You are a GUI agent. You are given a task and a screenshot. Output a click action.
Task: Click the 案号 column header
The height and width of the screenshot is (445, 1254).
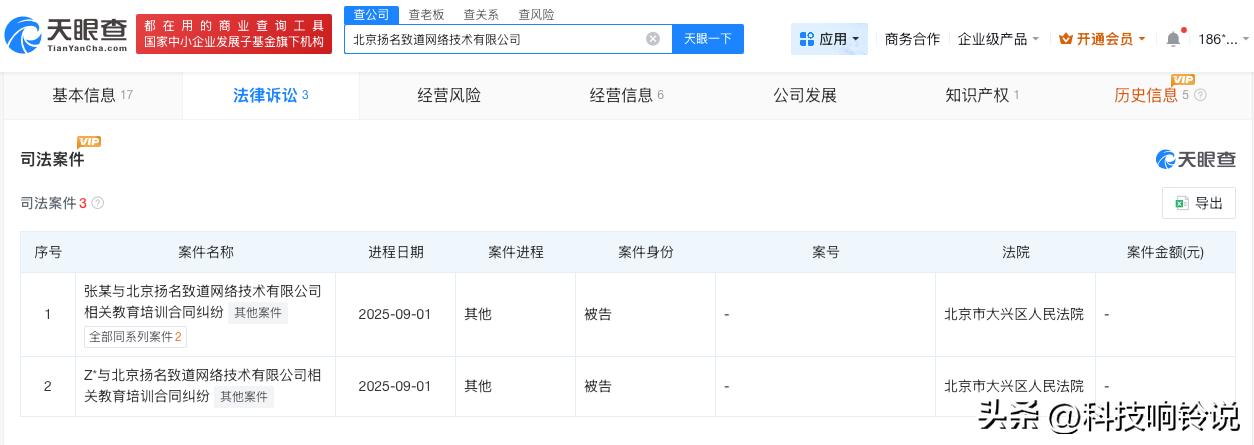(826, 252)
